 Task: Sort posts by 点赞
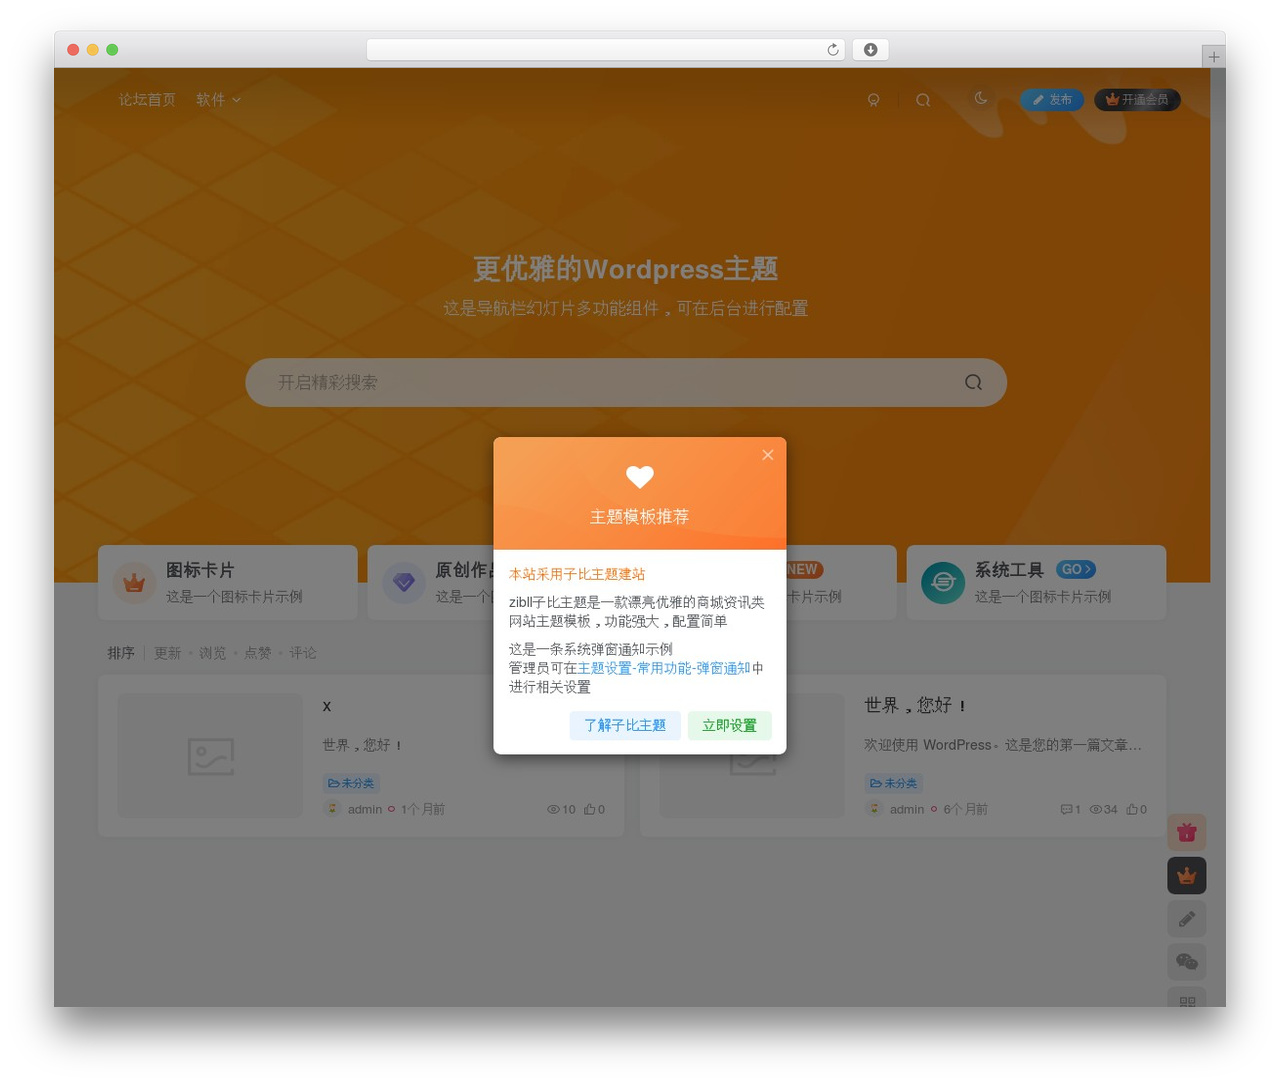tap(258, 653)
